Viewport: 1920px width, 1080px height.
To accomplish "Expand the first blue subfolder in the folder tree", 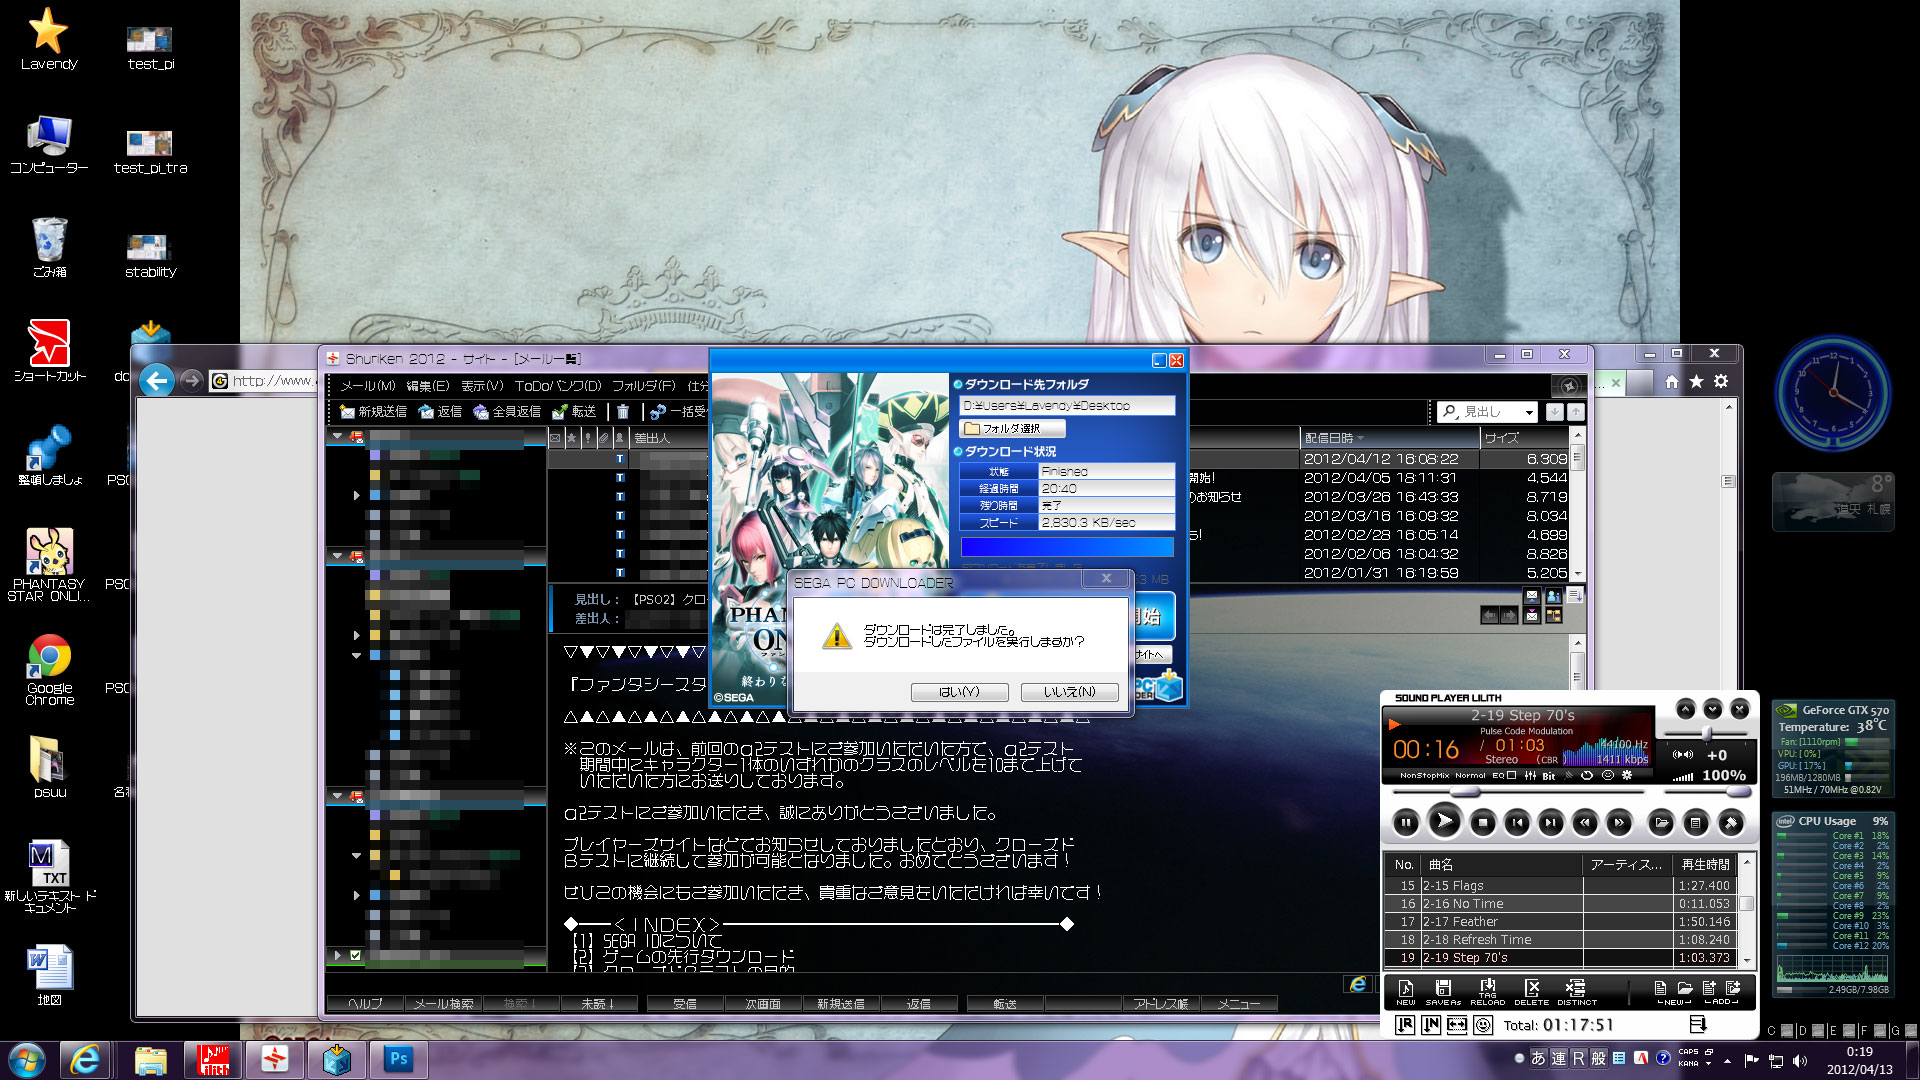I will (356, 495).
